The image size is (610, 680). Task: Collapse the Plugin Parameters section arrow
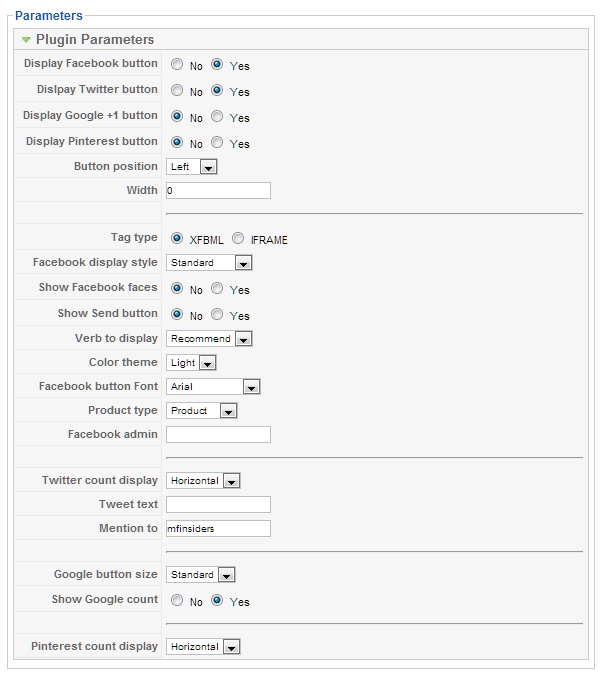(x=25, y=40)
